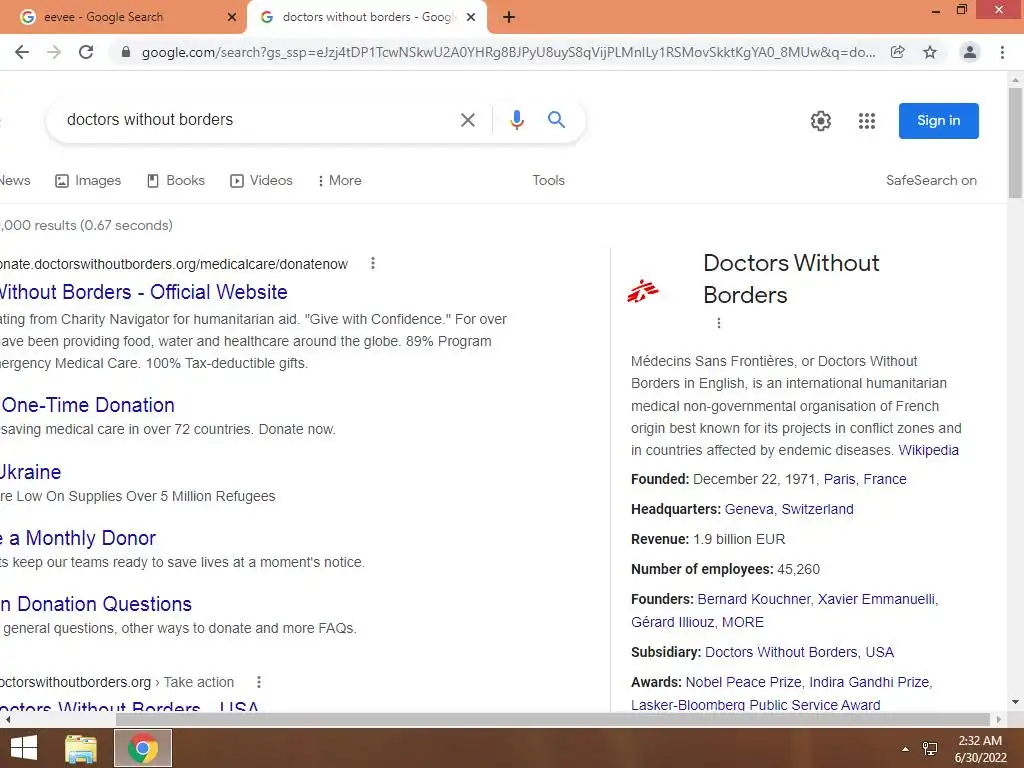Open options next to Take action result
The width and height of the screenshot is (1024, 768).
(x=259, y=682)
